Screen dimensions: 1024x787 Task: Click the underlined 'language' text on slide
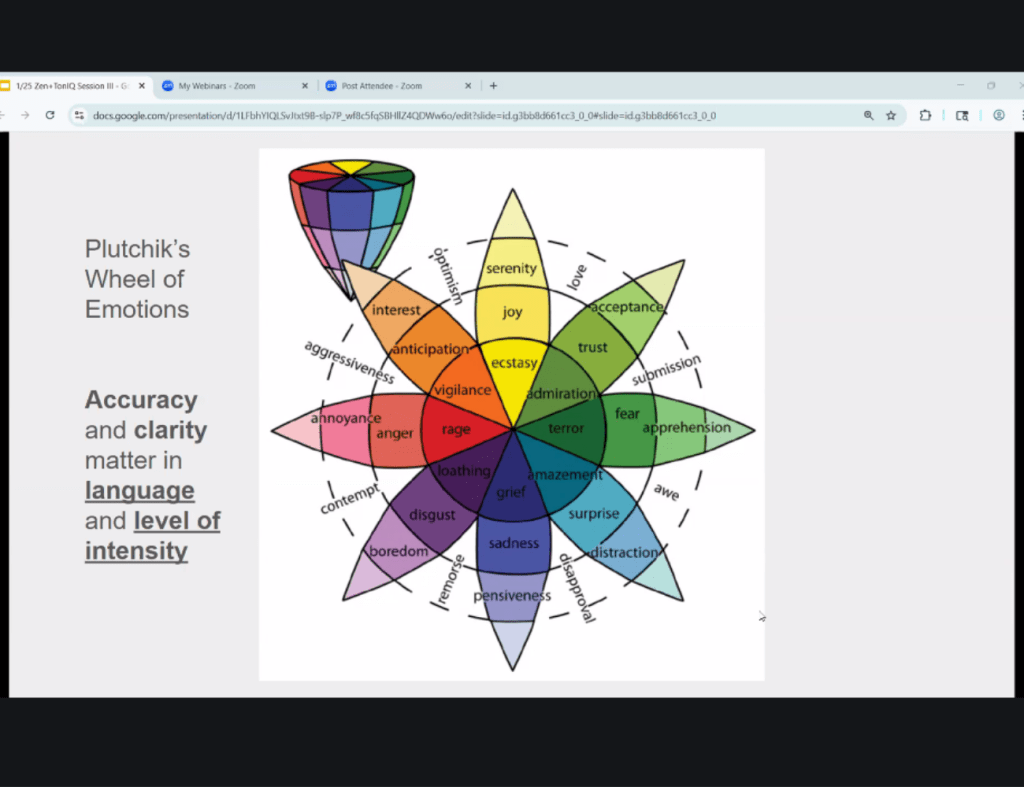pyautogui.click(x=139, y=491)
